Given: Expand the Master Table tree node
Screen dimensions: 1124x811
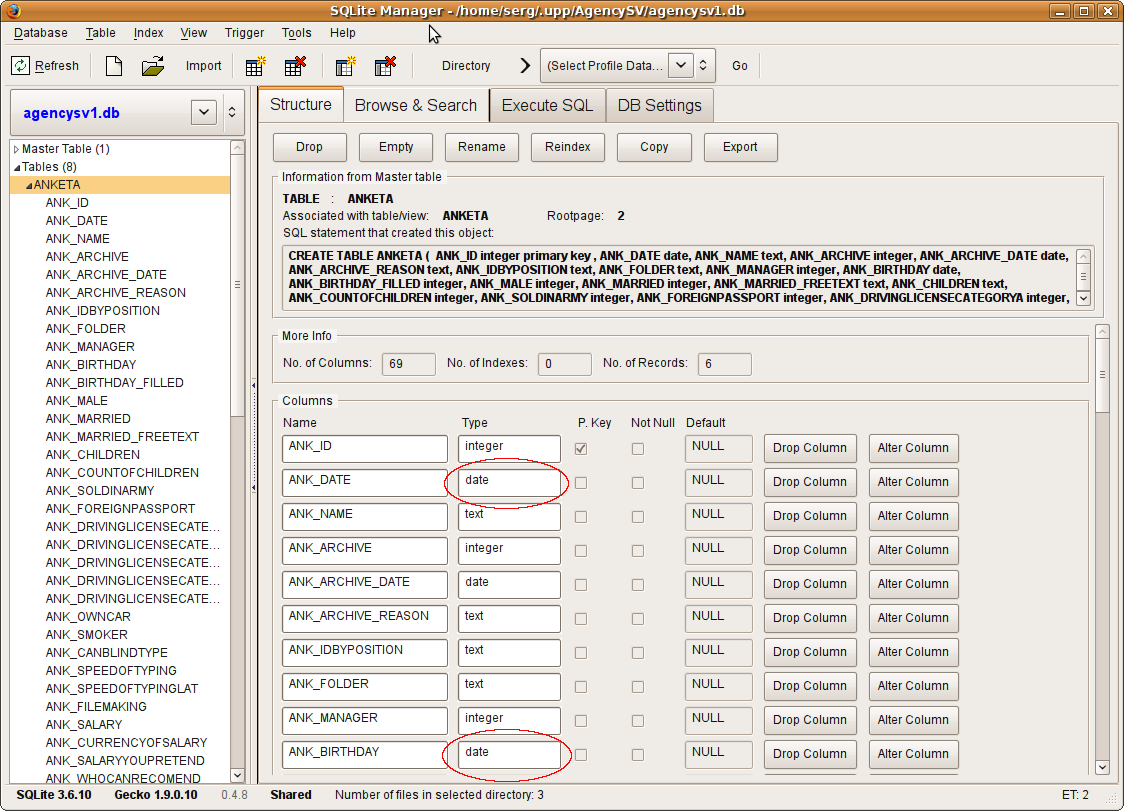Looking at the screenshot, I should [16, 149].
